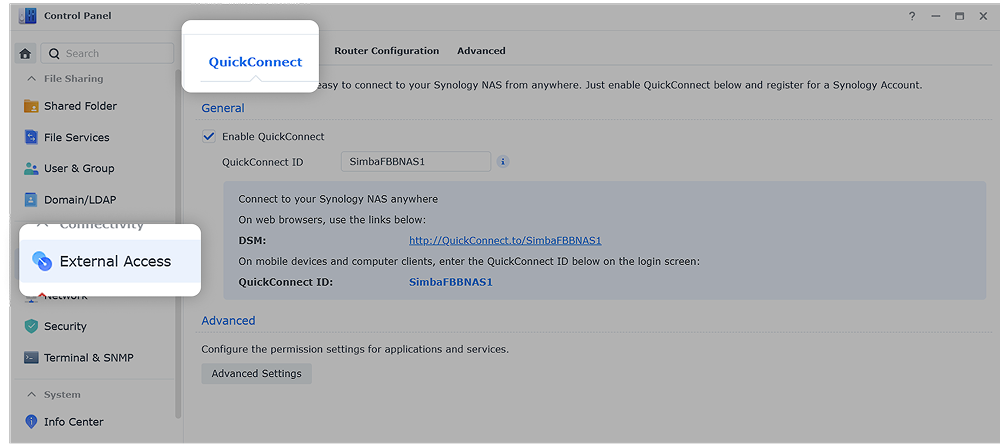1000x444 pixels.
Task: Open File Services panel
Action: pyautogui.click(x=76, y=137)
